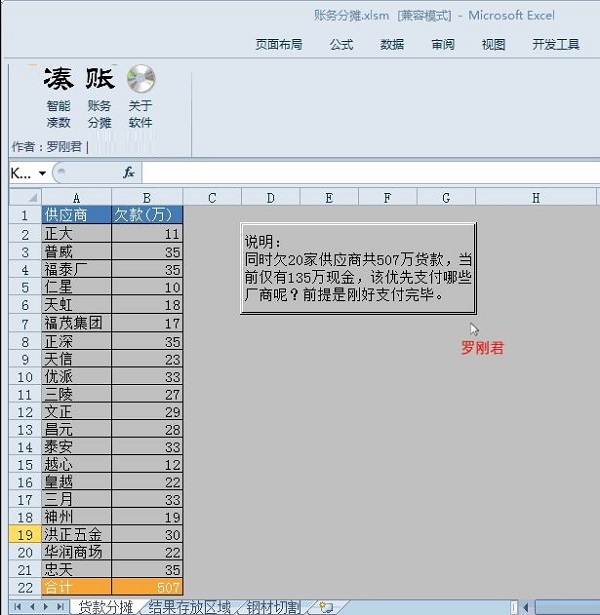Click the select-all corner of the grid
Screen dimensions: 600x615
[x=24, y=198]
